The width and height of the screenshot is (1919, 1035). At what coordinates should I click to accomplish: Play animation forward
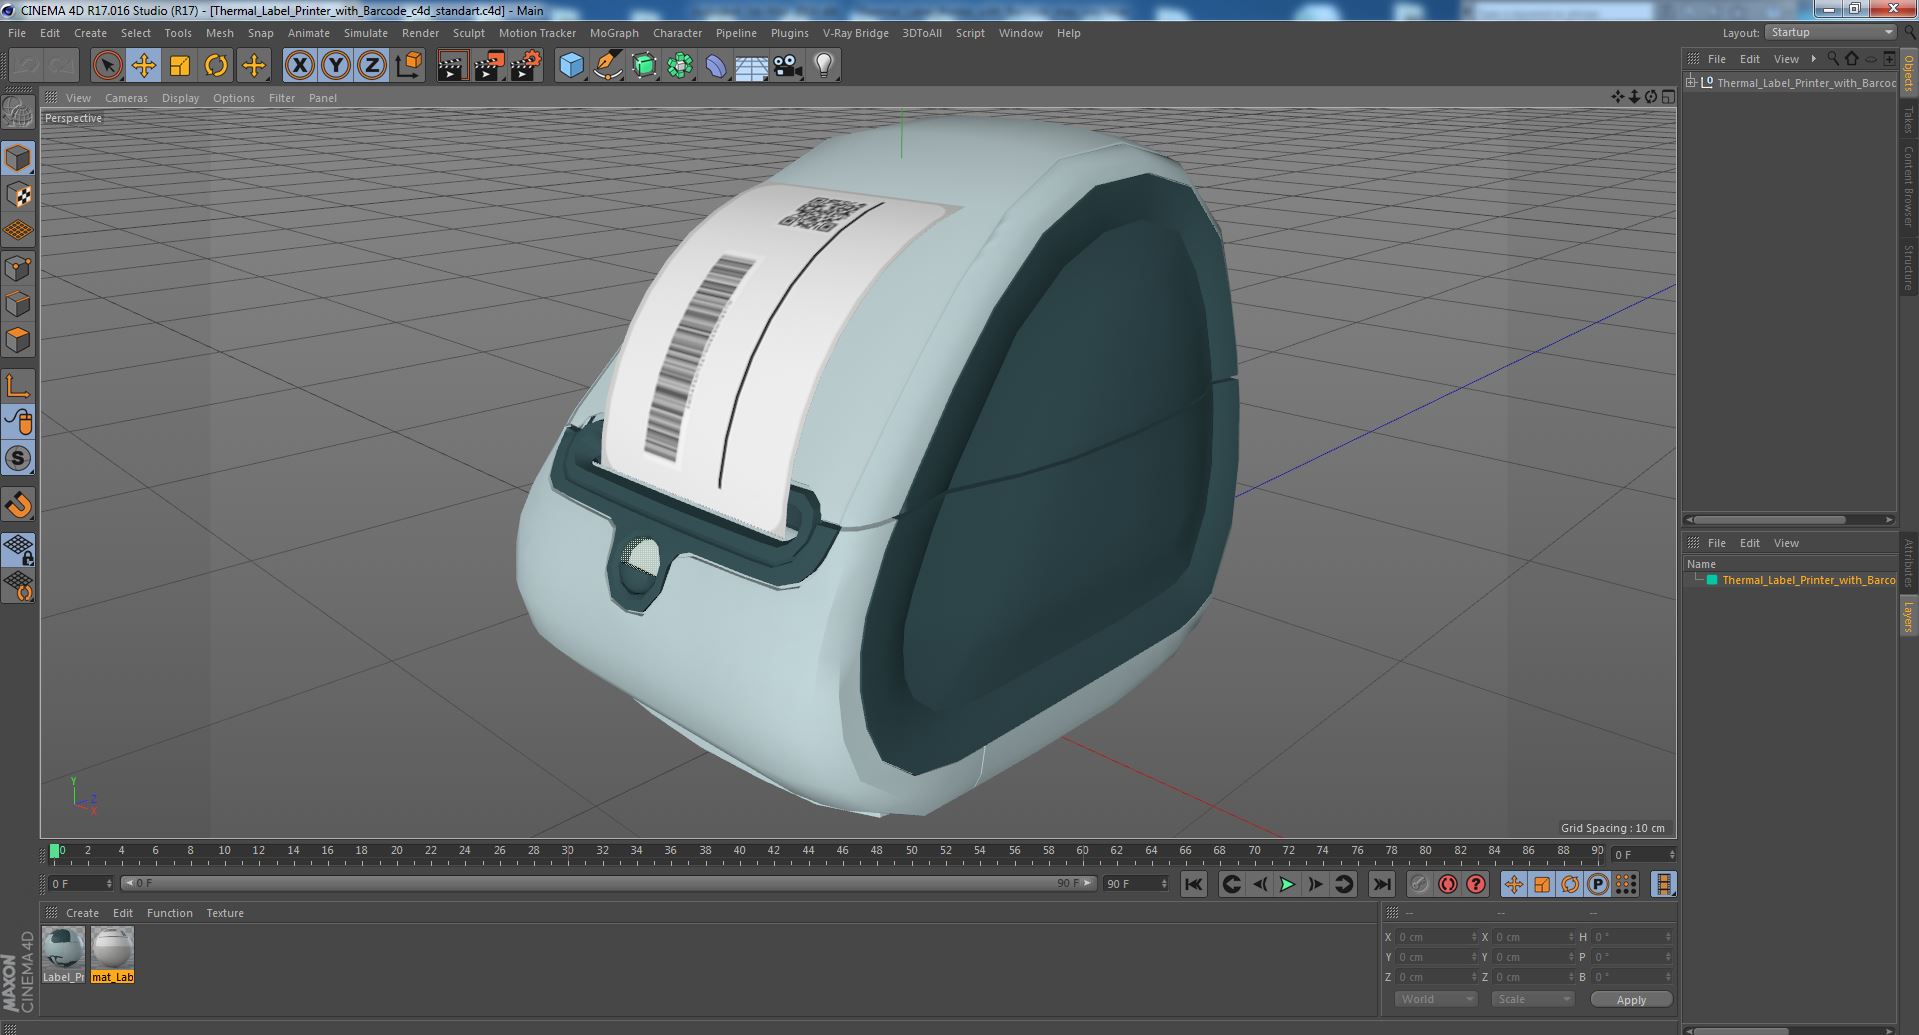[1287, 884]
